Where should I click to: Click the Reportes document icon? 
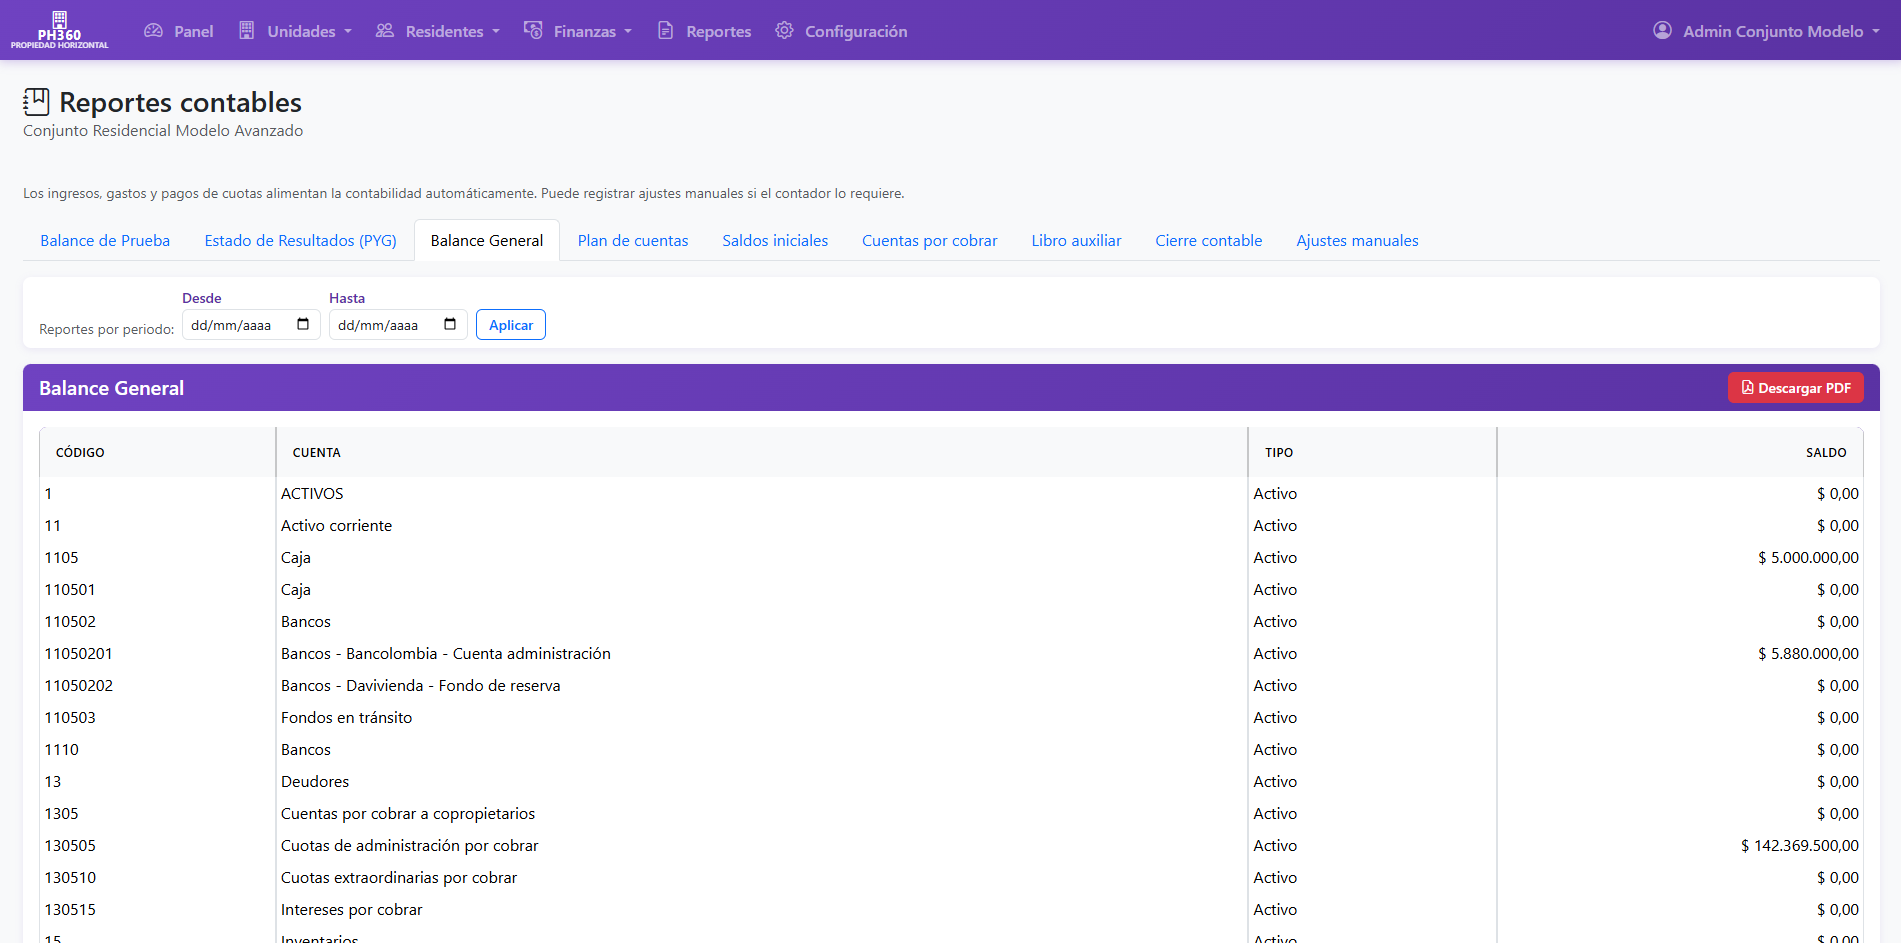[665, 31]
